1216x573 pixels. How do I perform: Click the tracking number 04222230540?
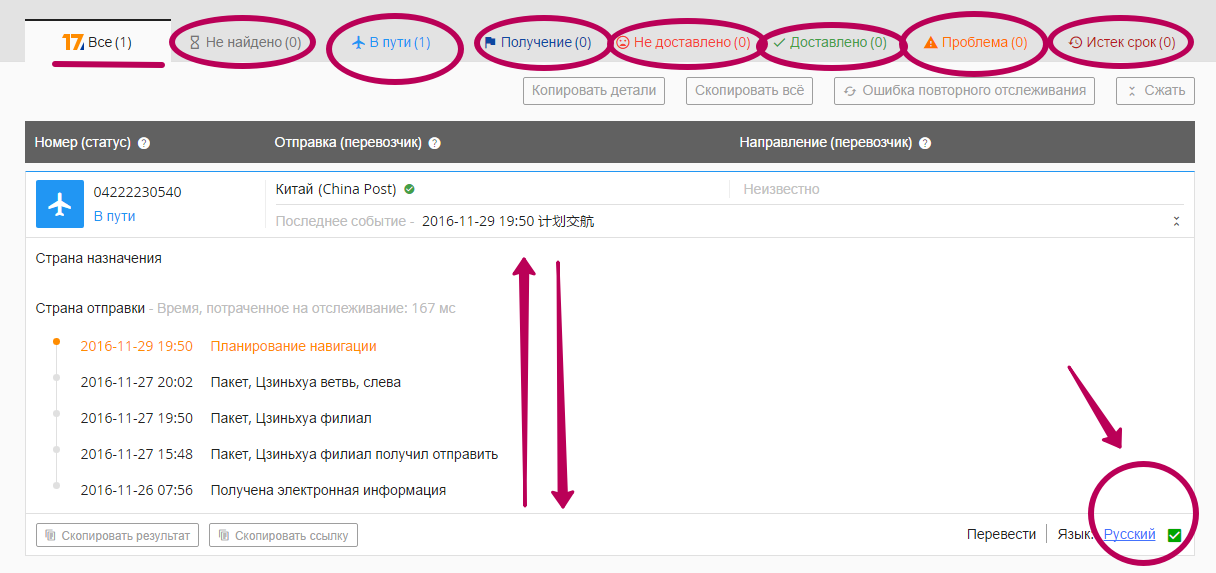click(x=138, y=192)
